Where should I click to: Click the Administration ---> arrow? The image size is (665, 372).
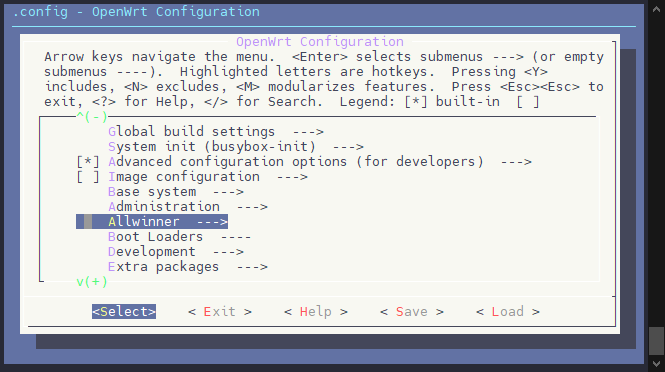tap(252, 207)
